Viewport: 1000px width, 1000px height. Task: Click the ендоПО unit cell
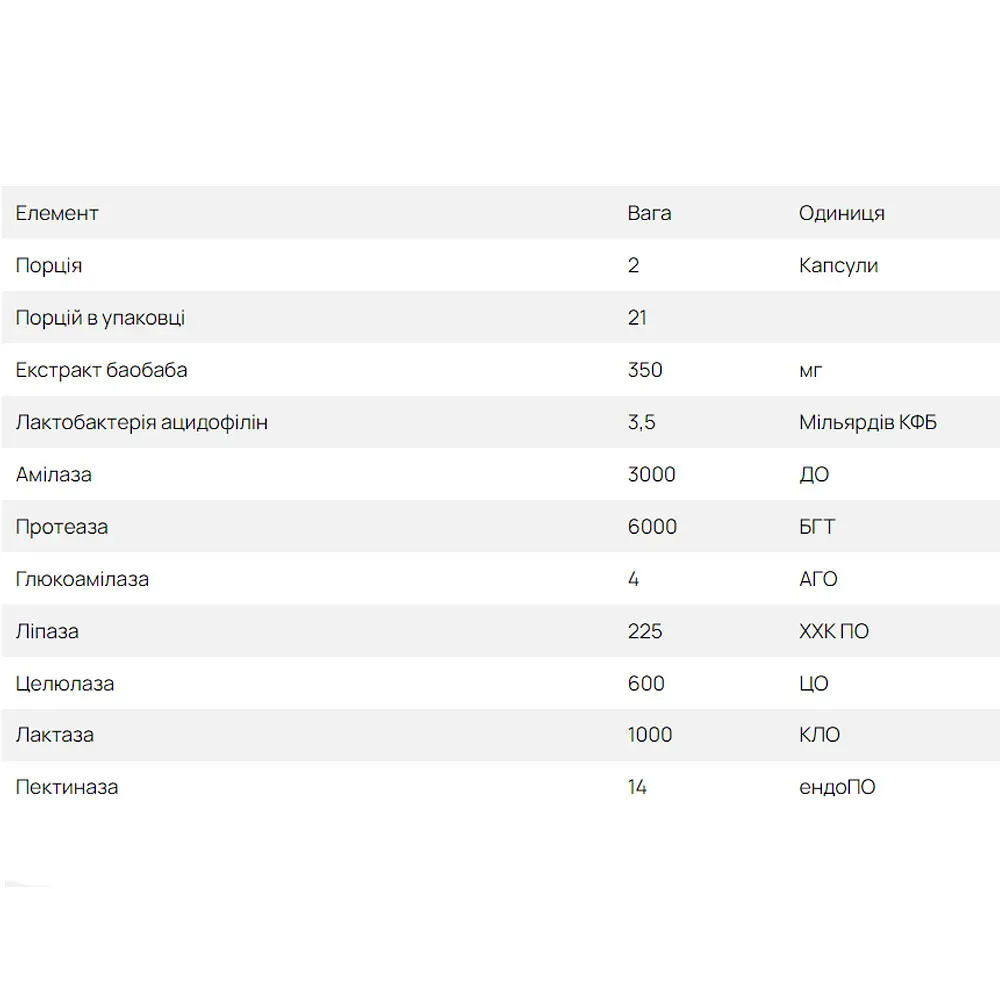click(837, 787)
